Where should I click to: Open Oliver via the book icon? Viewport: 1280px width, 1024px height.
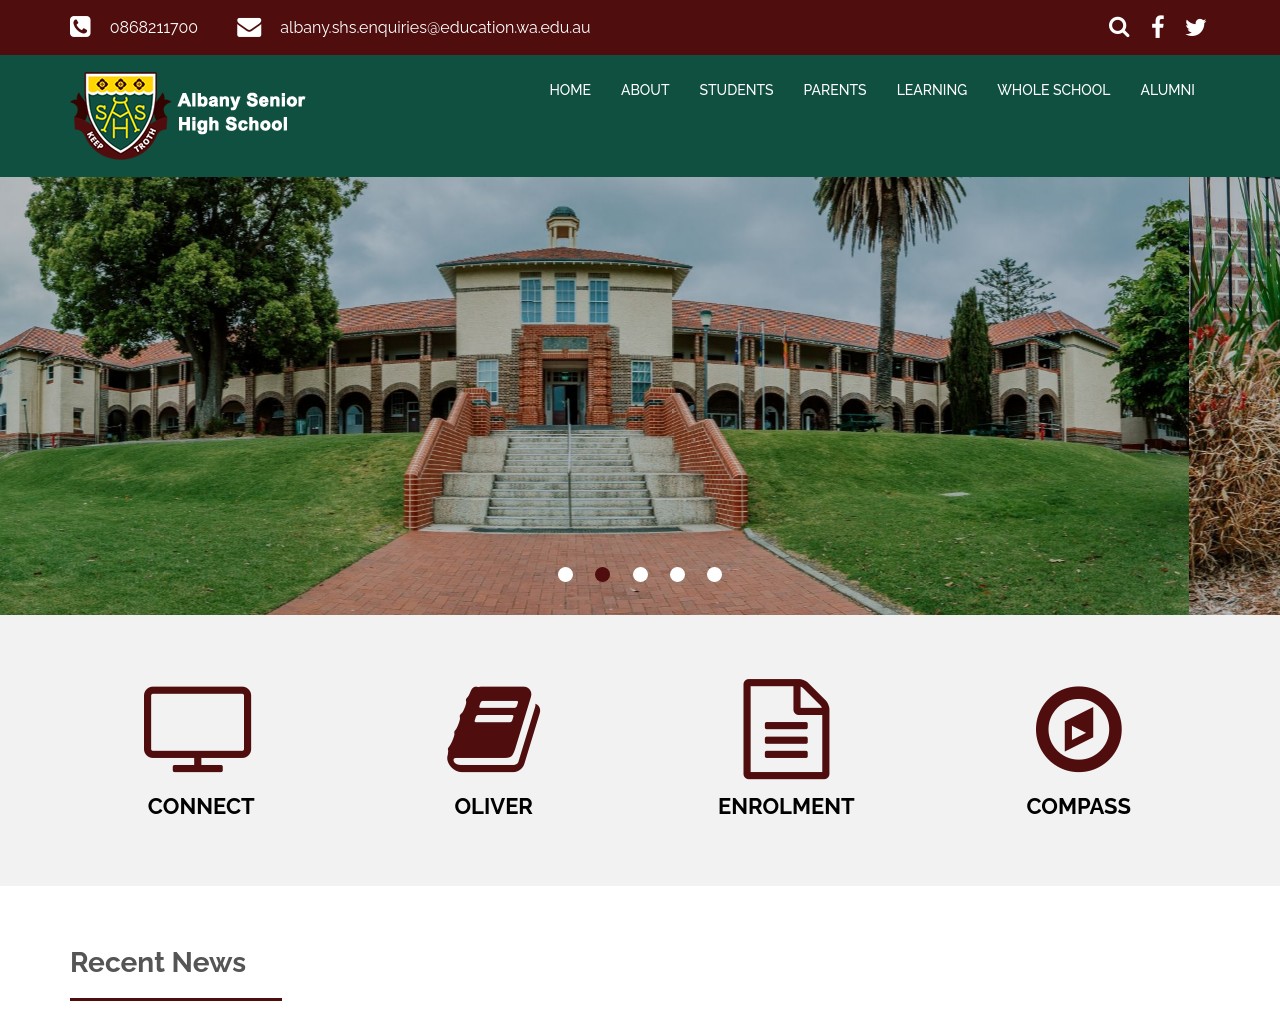493,729
